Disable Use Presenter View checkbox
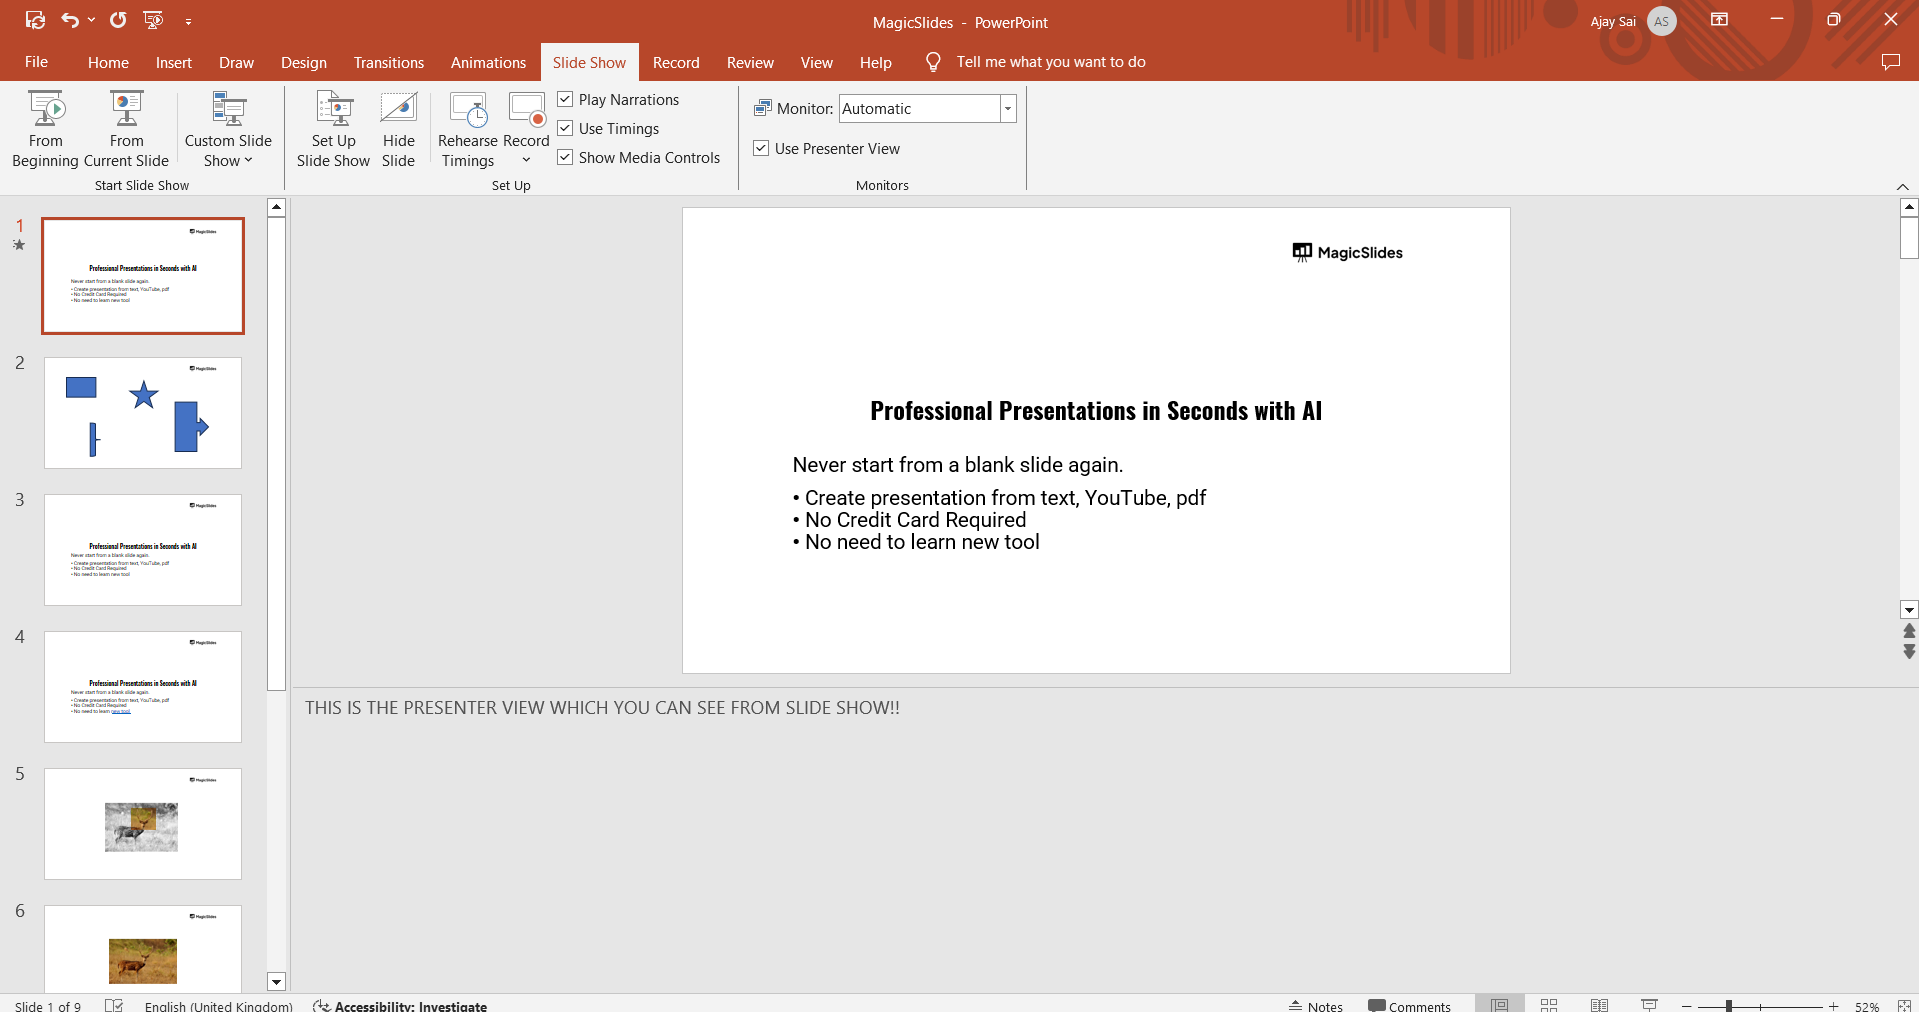 761,148
